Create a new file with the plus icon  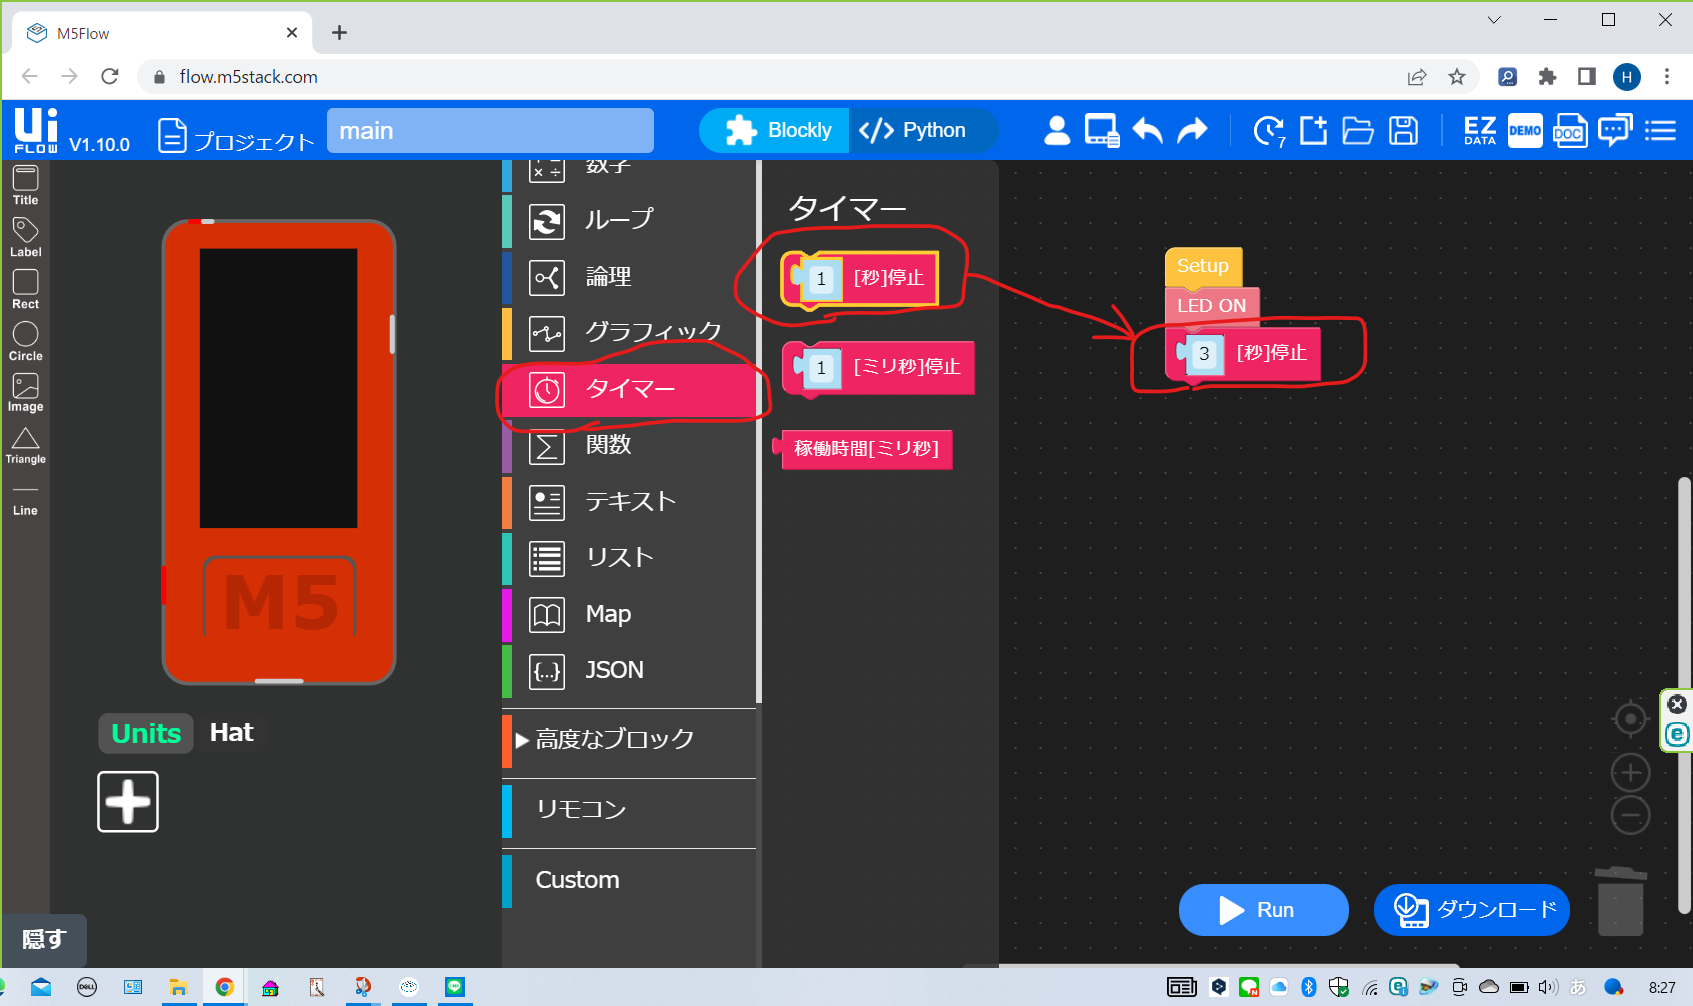pyautogui.click(x=1313, y=131)
